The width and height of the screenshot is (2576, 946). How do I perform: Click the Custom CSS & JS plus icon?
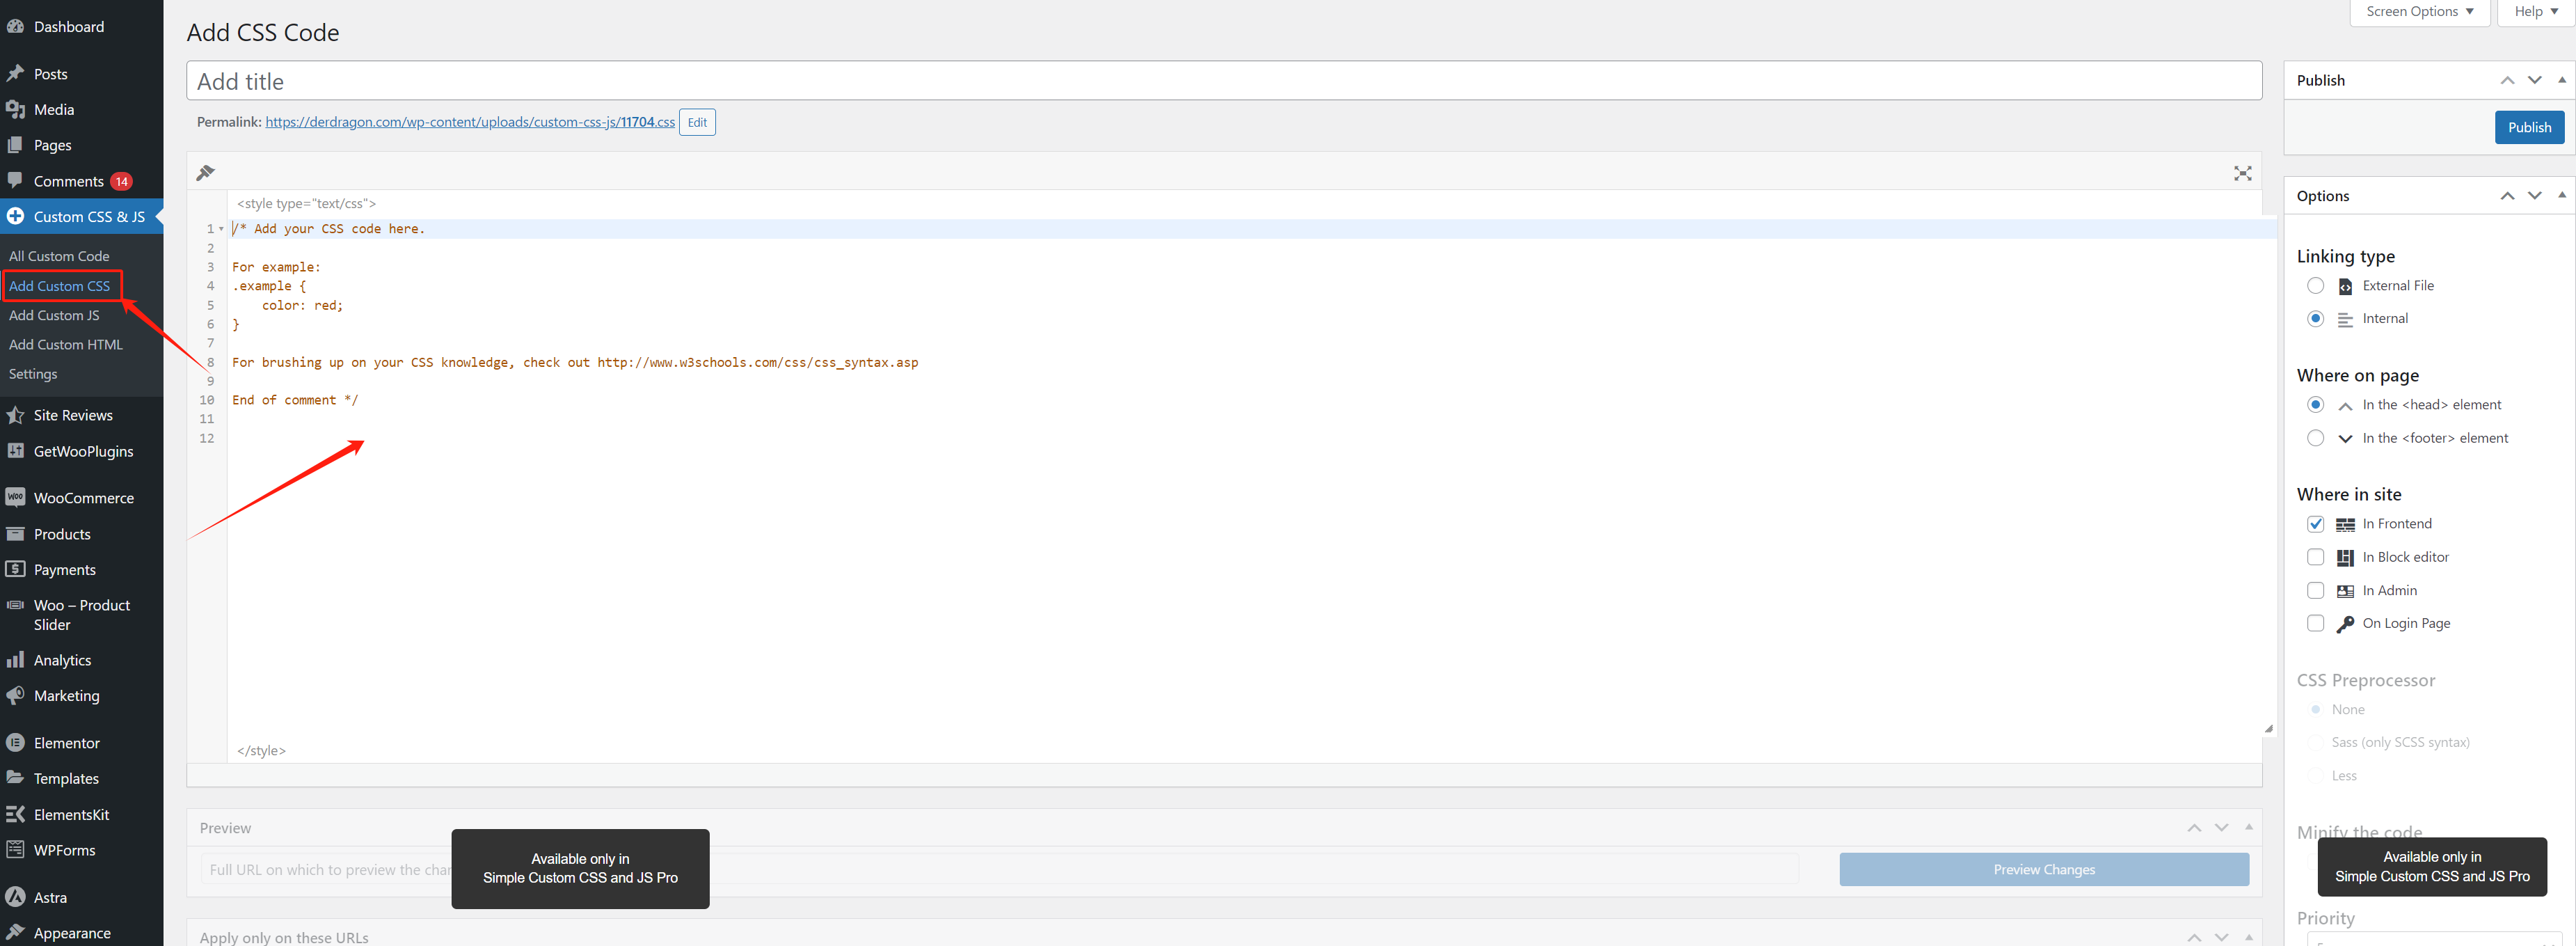pos(16,216)
